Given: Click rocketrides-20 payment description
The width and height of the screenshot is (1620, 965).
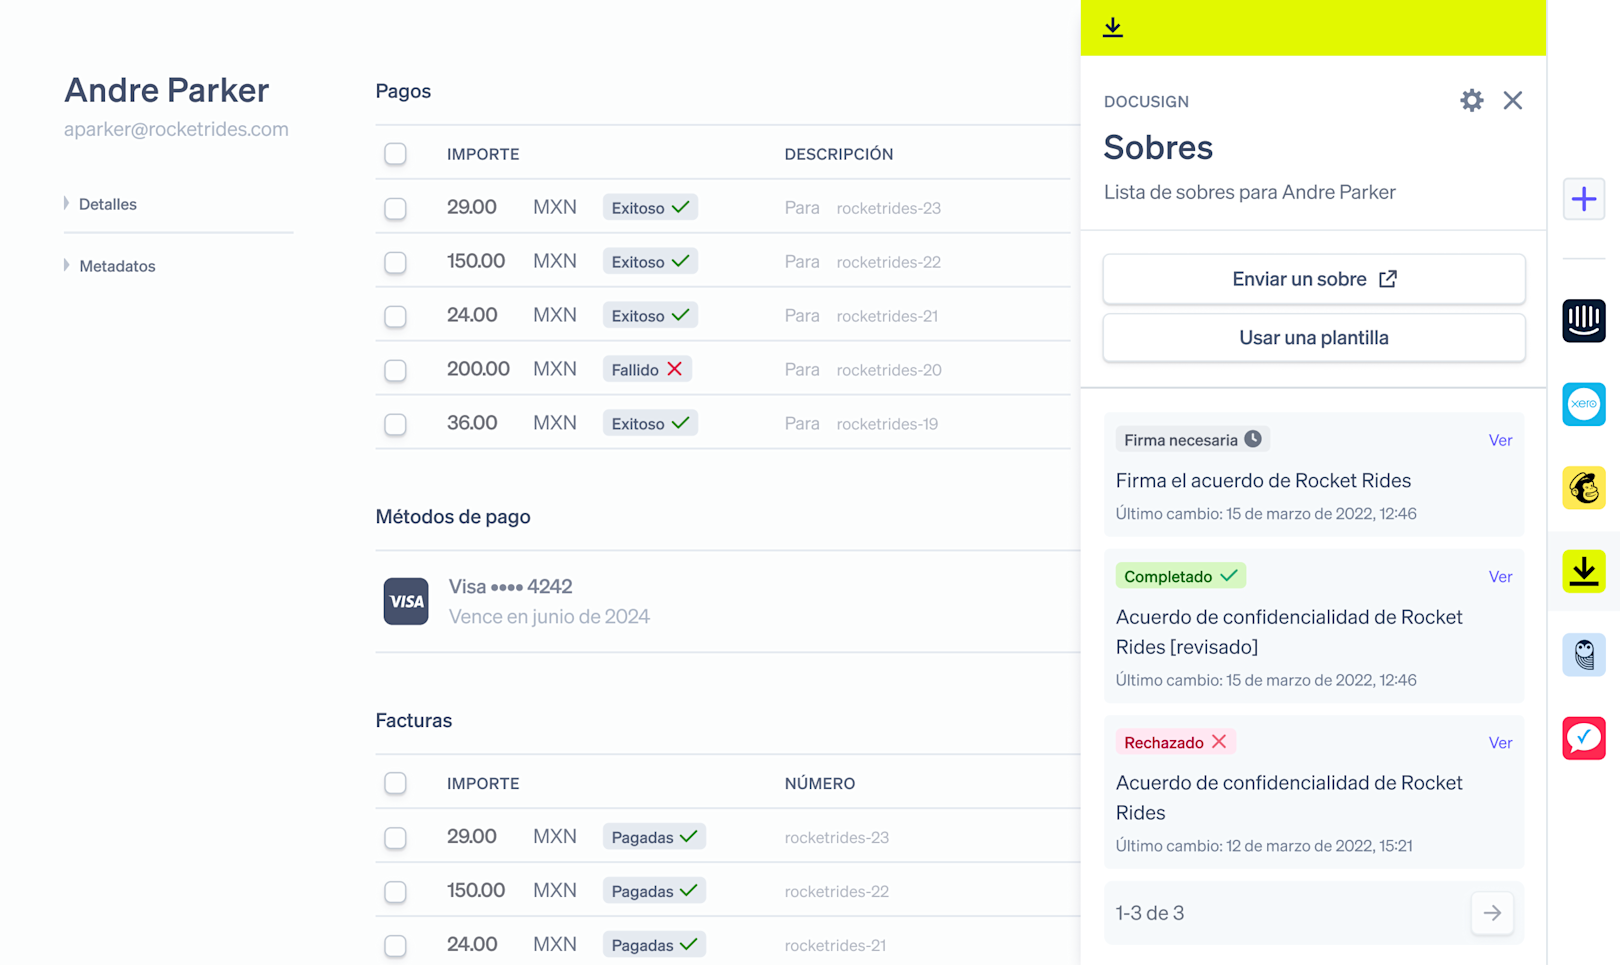Looking at the screenshot, I should [889, 370].
